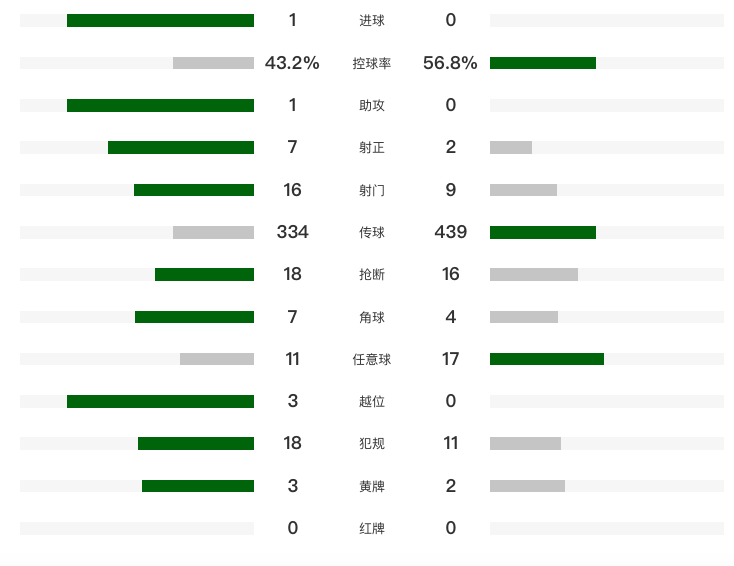The image size is (734, 566).
Task: Click the 射门 shots label
Action: point(371,190)
